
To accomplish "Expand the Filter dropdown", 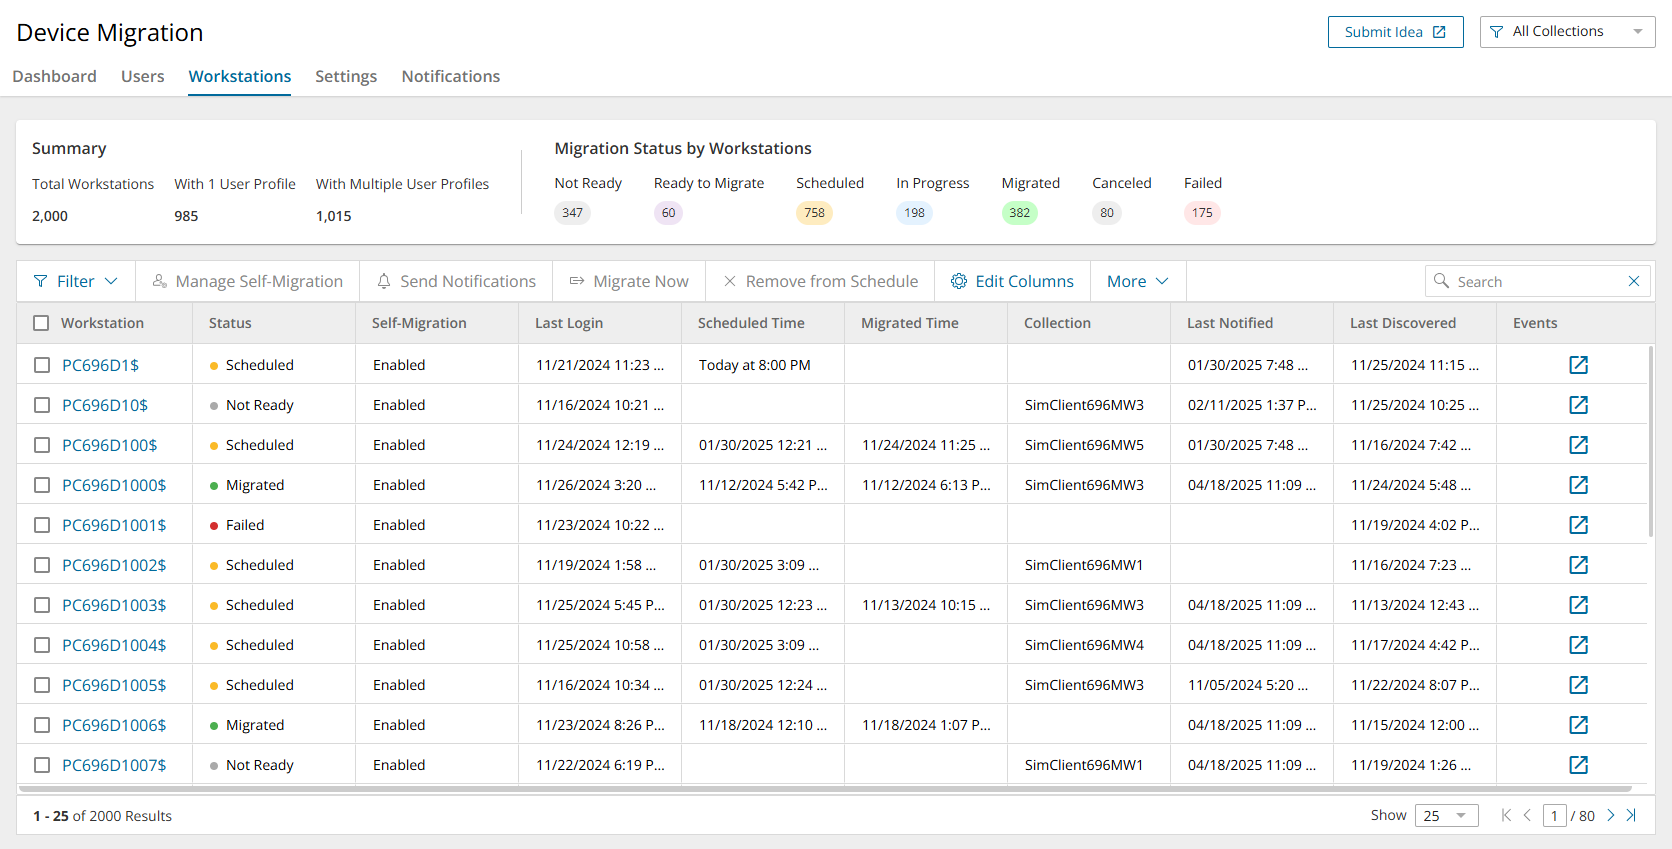I will [76, 281].
